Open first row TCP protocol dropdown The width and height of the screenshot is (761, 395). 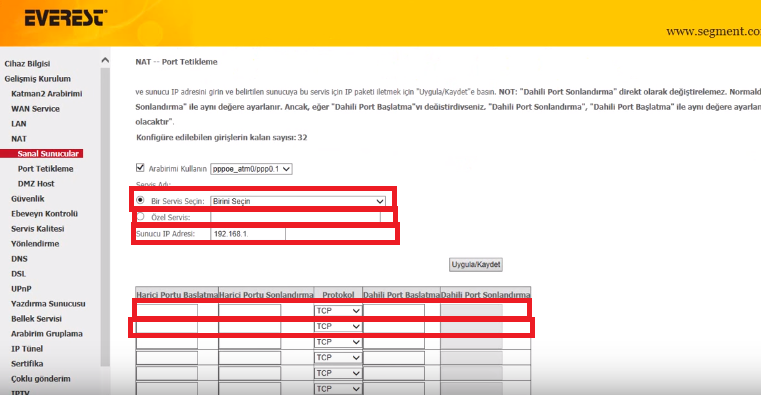point(338,311)
